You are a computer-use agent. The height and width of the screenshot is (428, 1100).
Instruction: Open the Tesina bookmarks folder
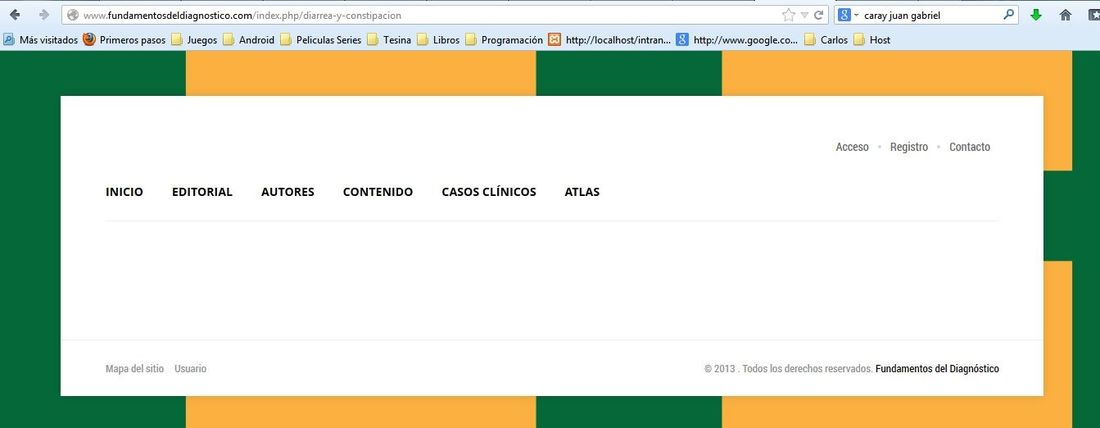pos(389,40)
